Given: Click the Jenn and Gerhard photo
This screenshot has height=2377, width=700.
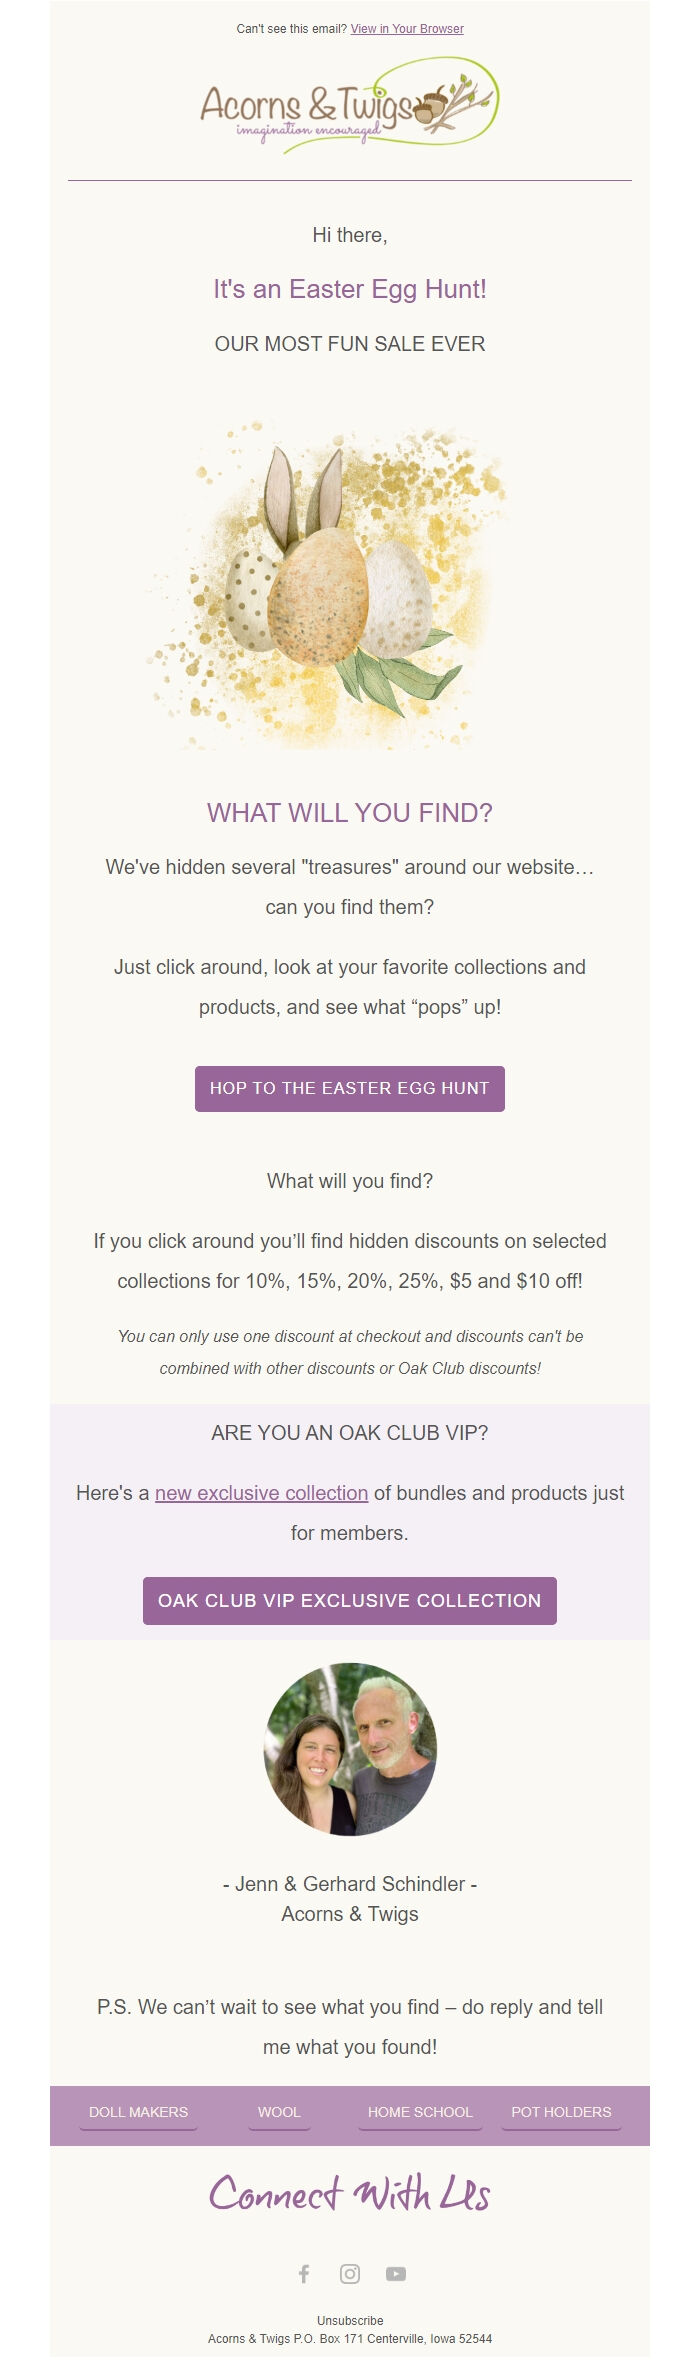Looking at the screenshot, I should point(350,1747).
